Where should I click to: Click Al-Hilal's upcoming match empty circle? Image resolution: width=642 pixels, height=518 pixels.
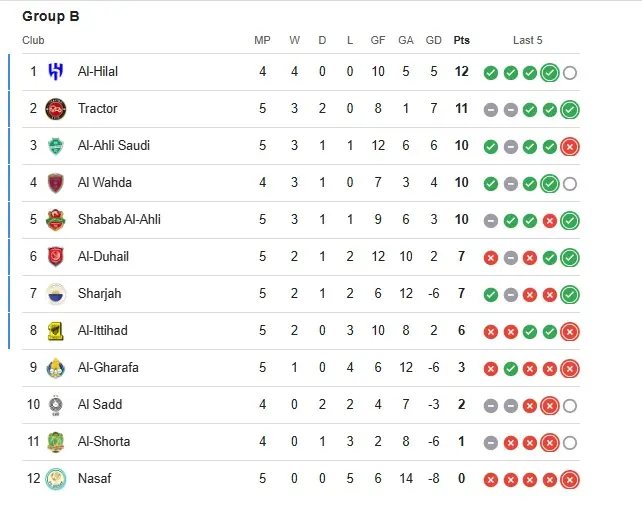tap(570, 73)
